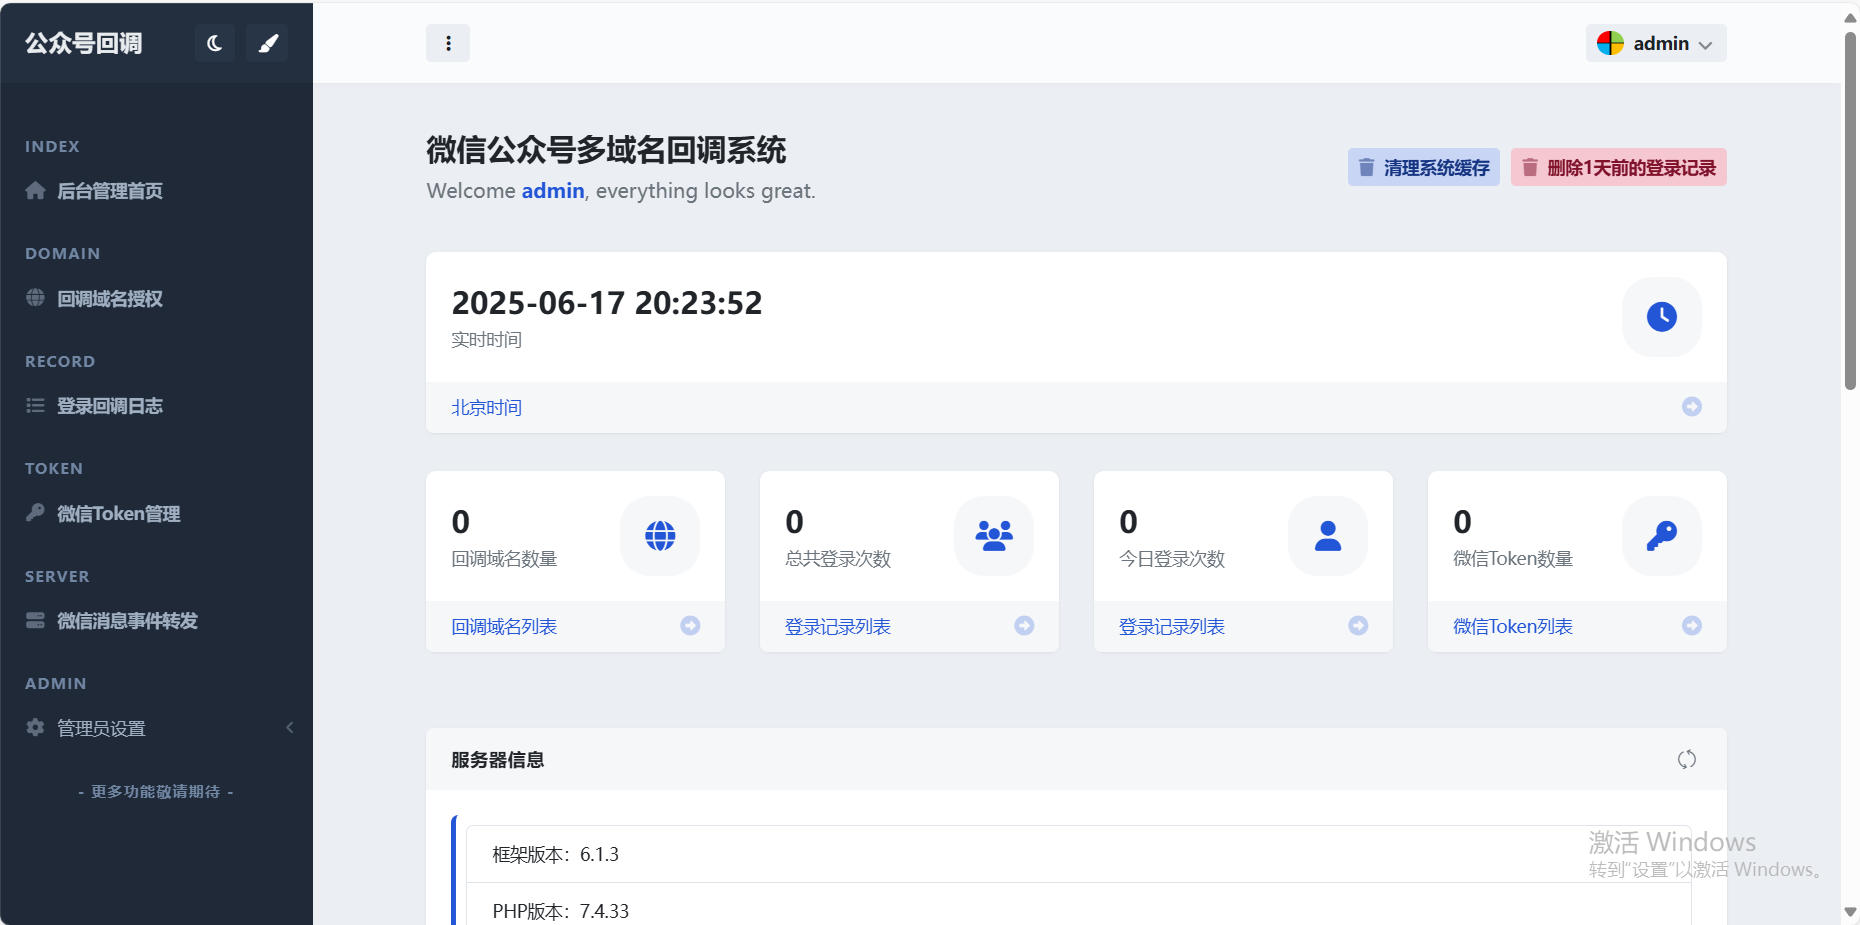This screenshot has width=1860, height=925.
Task: Click the scrollbar up arrow
Action: [1850, 18]
